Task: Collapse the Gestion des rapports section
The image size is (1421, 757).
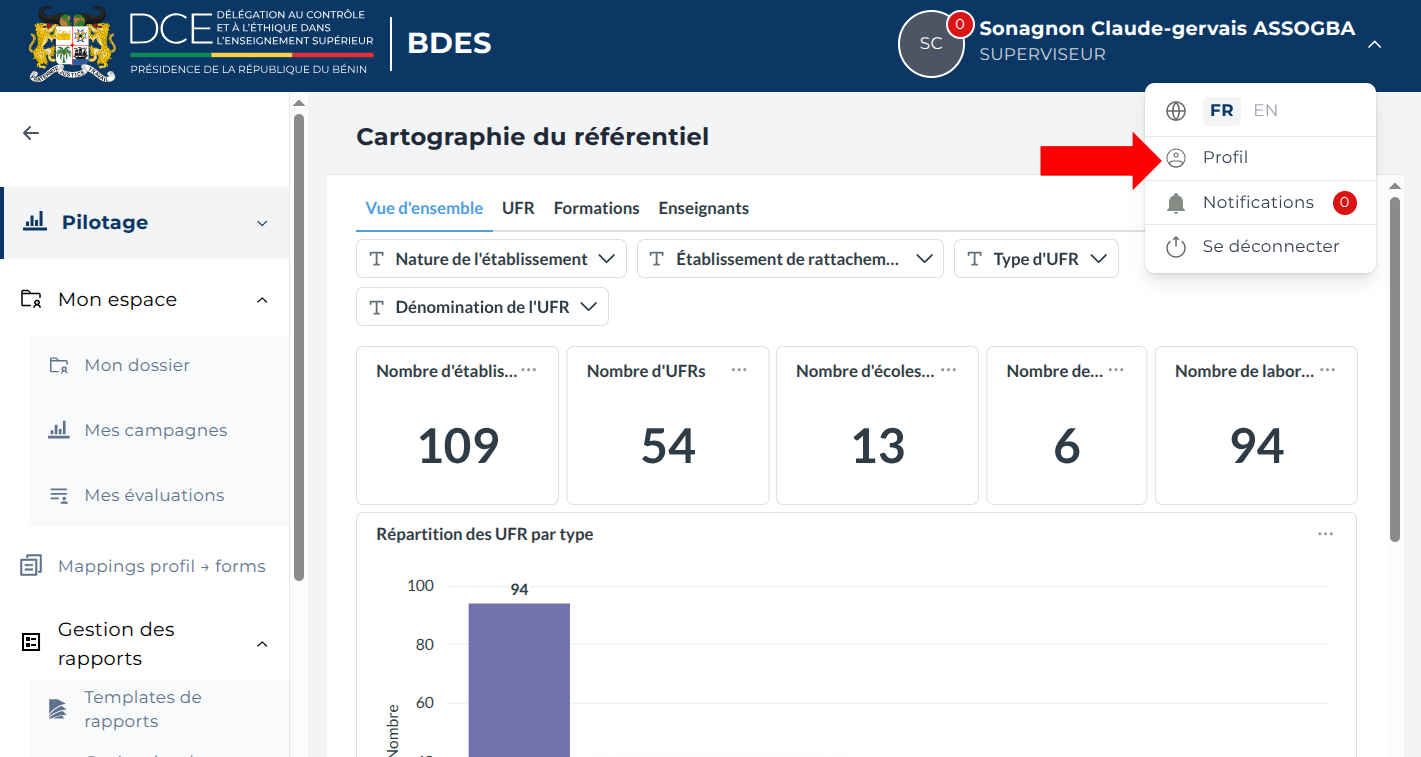Action: [263, 644]
